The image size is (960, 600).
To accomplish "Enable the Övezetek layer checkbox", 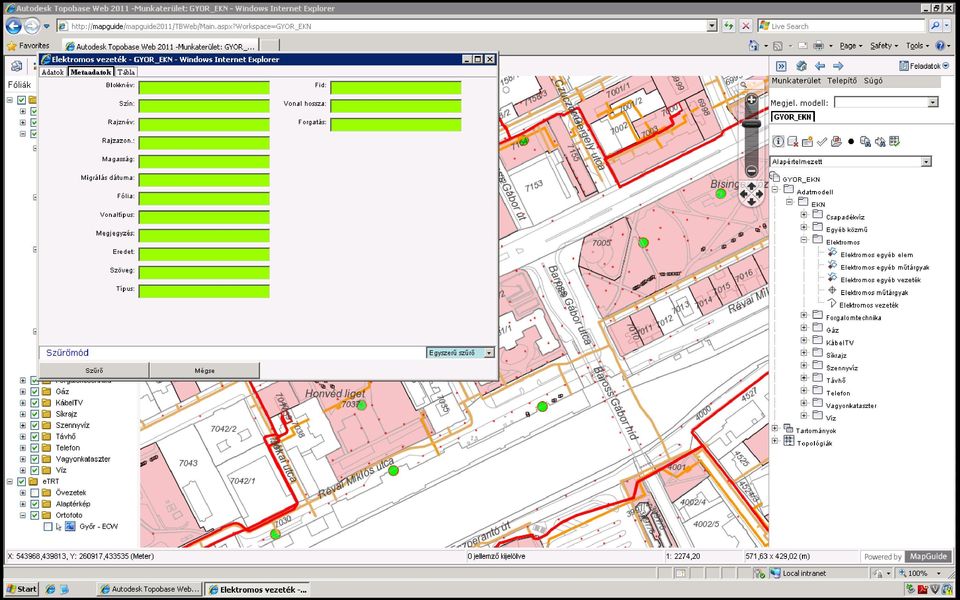I will (34, 493).
